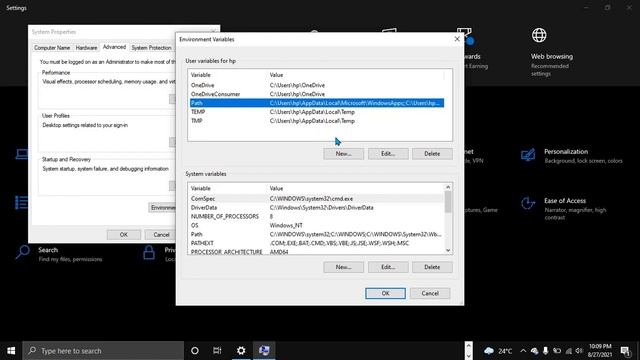Select the OS system variable row
640x360 pixels.
(317, 226)
